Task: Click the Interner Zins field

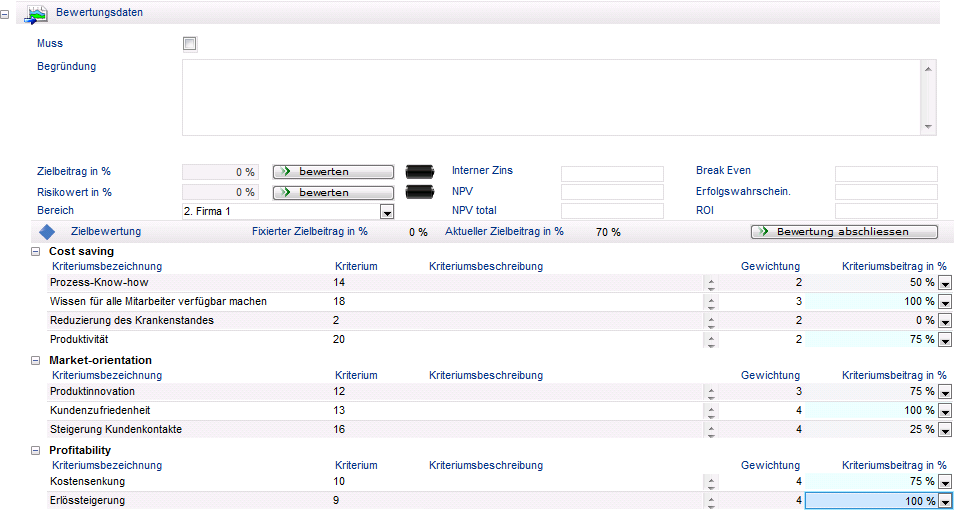Action: point(612,173)
